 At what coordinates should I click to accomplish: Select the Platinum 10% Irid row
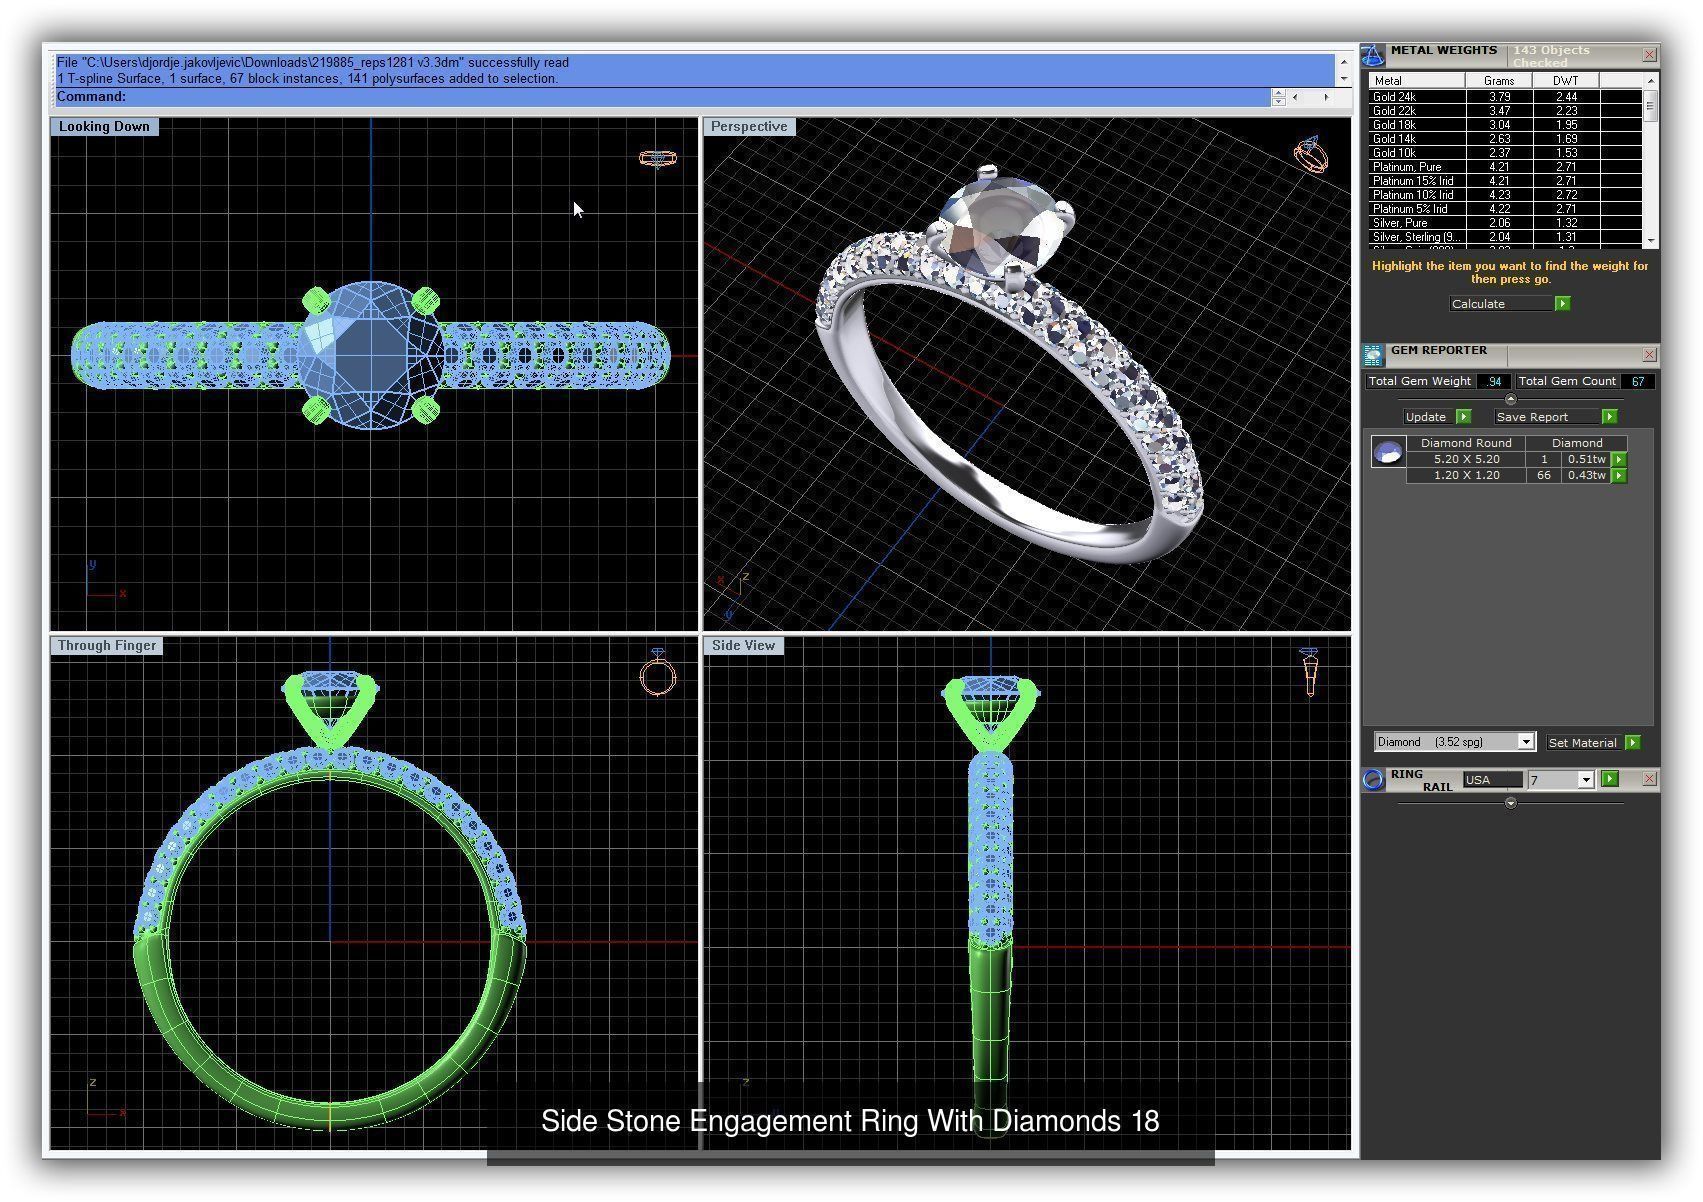tap(1505, 195)
